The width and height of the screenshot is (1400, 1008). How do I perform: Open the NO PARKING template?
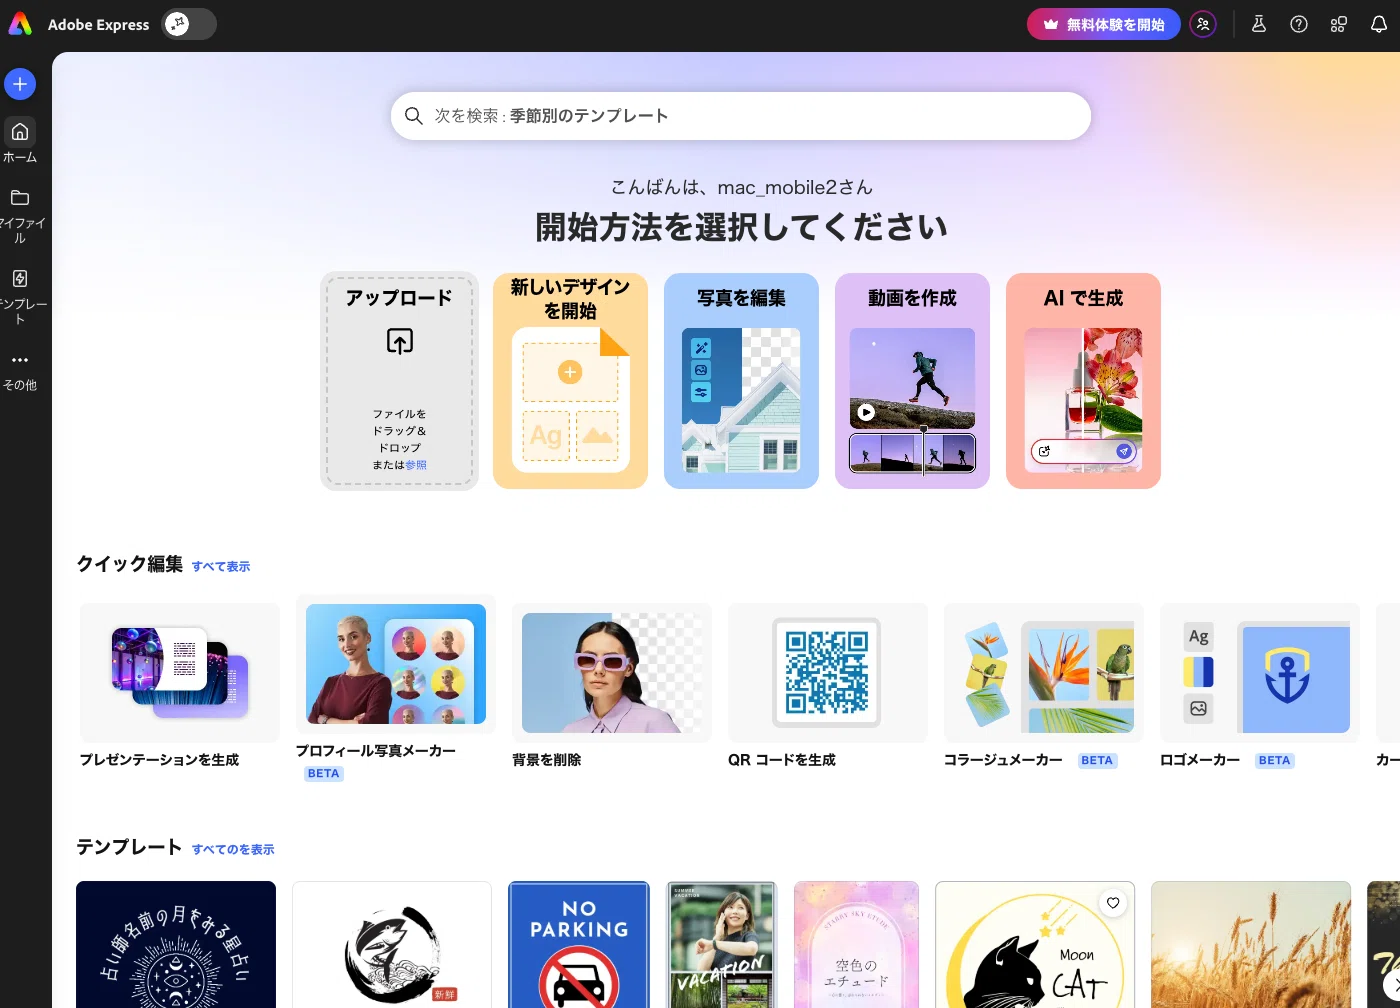(x=579, y=944)
